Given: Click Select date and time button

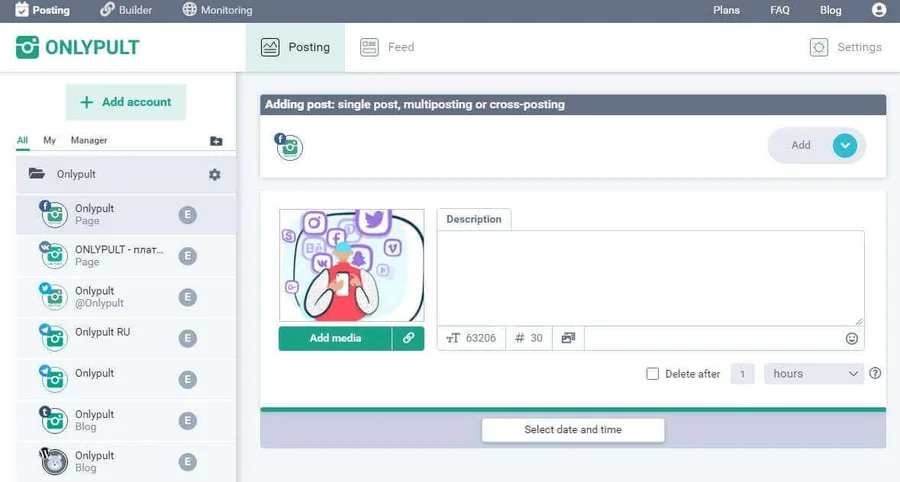Looking at the screenshot, I should (x=573, y=429).
